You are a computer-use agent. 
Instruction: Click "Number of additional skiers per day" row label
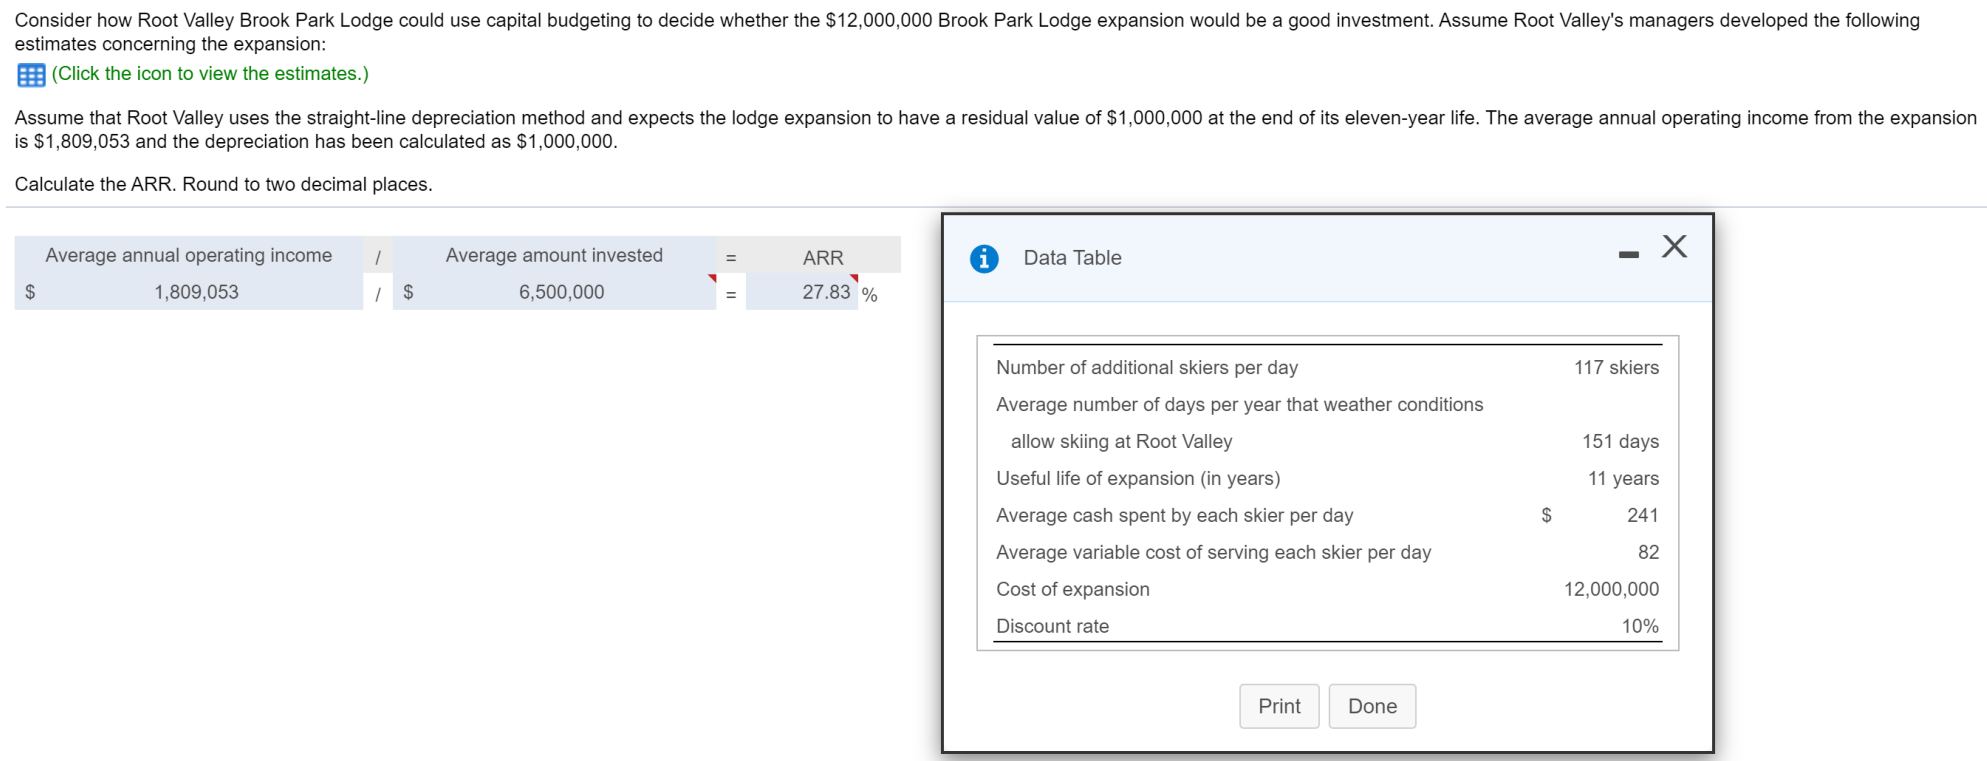tap(1147, 368)
